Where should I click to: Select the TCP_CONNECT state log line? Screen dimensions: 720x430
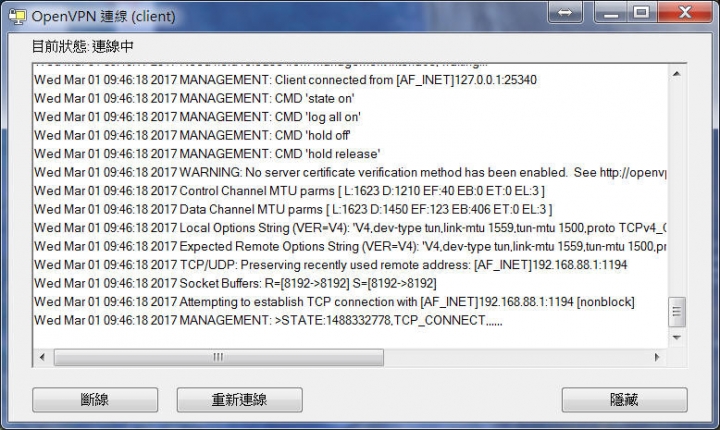[268, 321]
